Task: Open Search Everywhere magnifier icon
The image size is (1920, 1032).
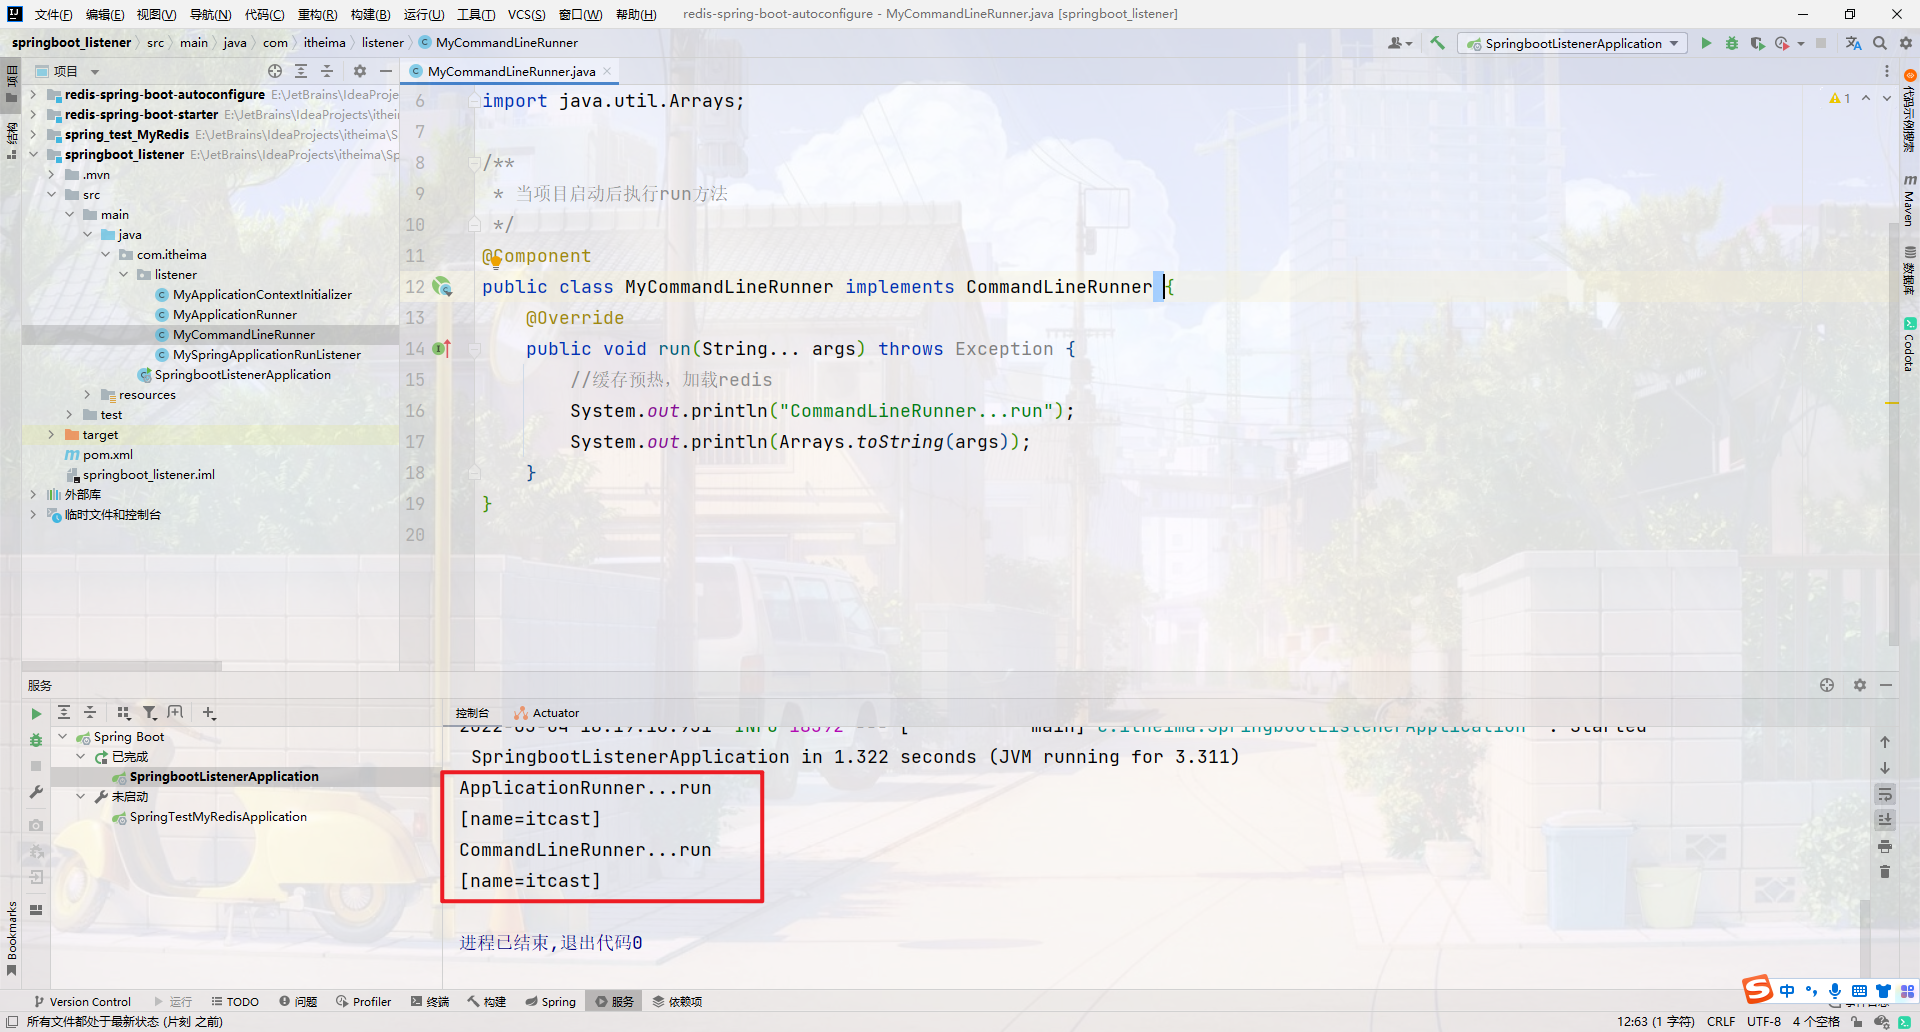Action: pos(1881,43)
